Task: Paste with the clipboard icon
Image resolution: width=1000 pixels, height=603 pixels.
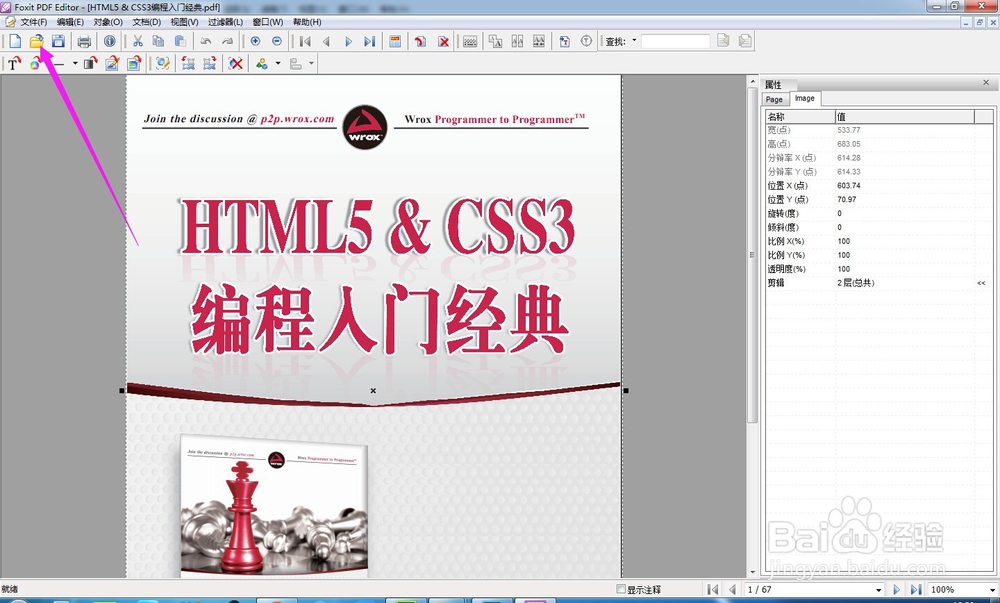Action: point(180,41)
